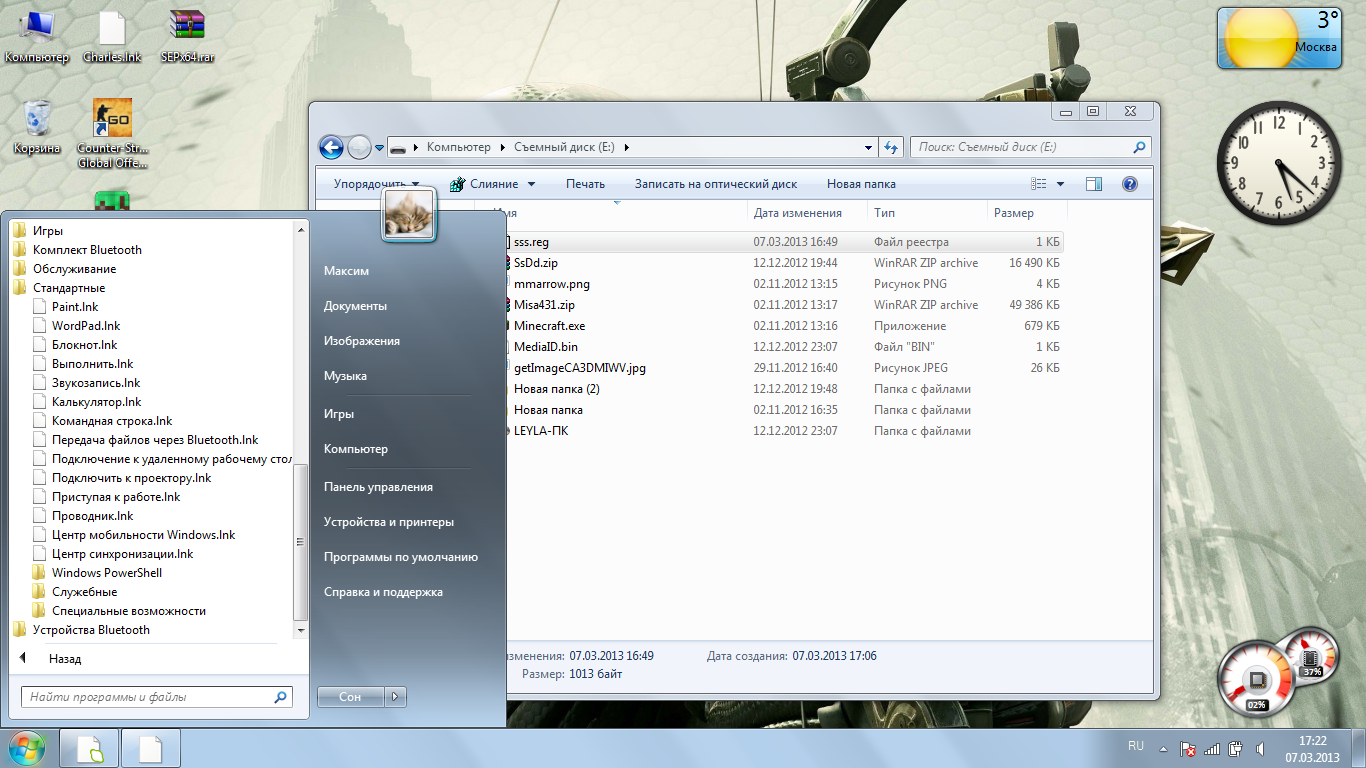This screenshot has height=768, width=1366.
Task: Open the view options dropdown arrow
Action: click(x=1060, y=184)
